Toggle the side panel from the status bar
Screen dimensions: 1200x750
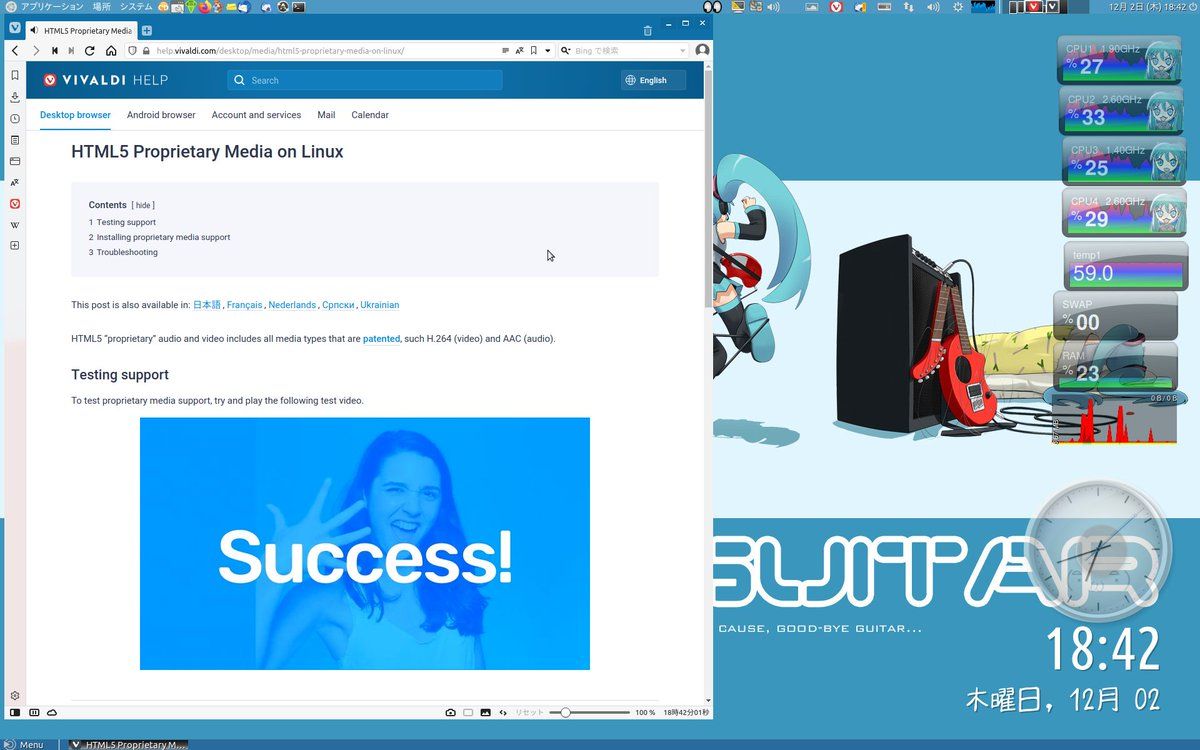15,713
